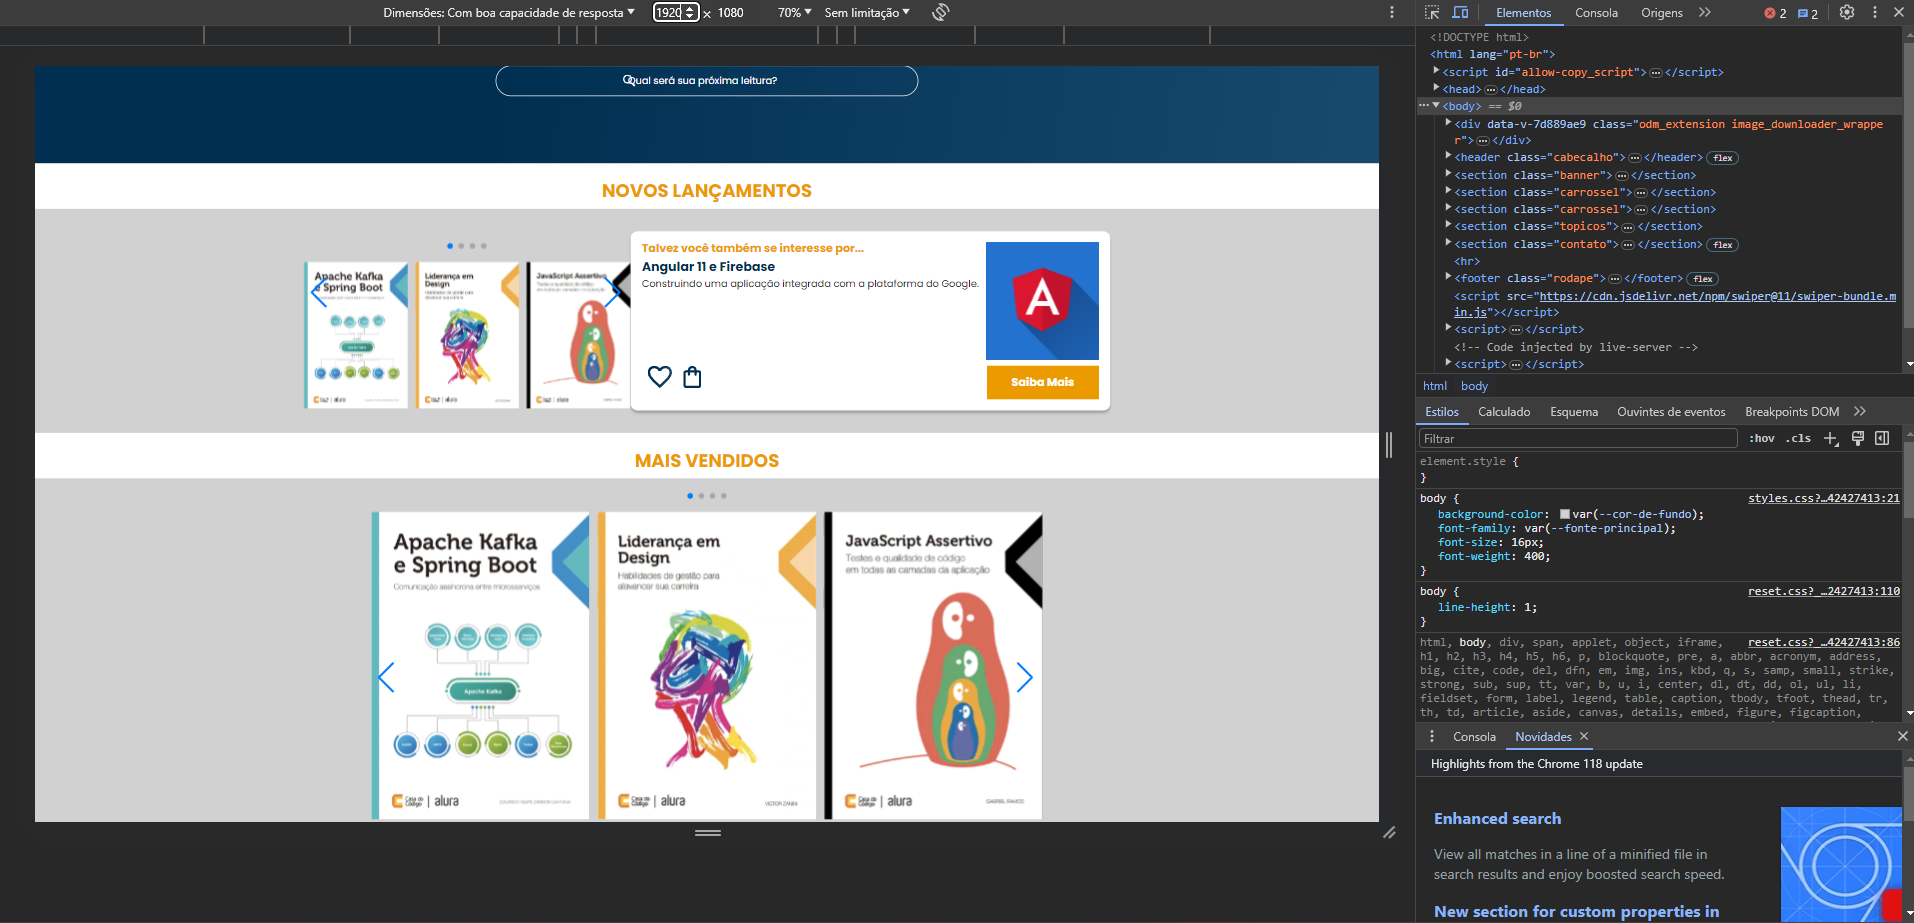Expand collapsed content ellipsis of head element

(x=1491, y=90)
